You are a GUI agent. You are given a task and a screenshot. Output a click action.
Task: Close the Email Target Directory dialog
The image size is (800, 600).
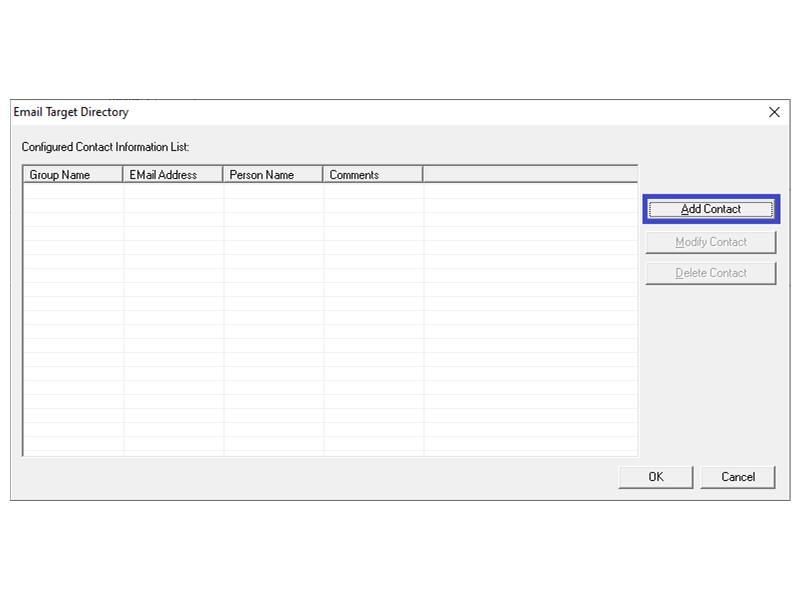774,112
